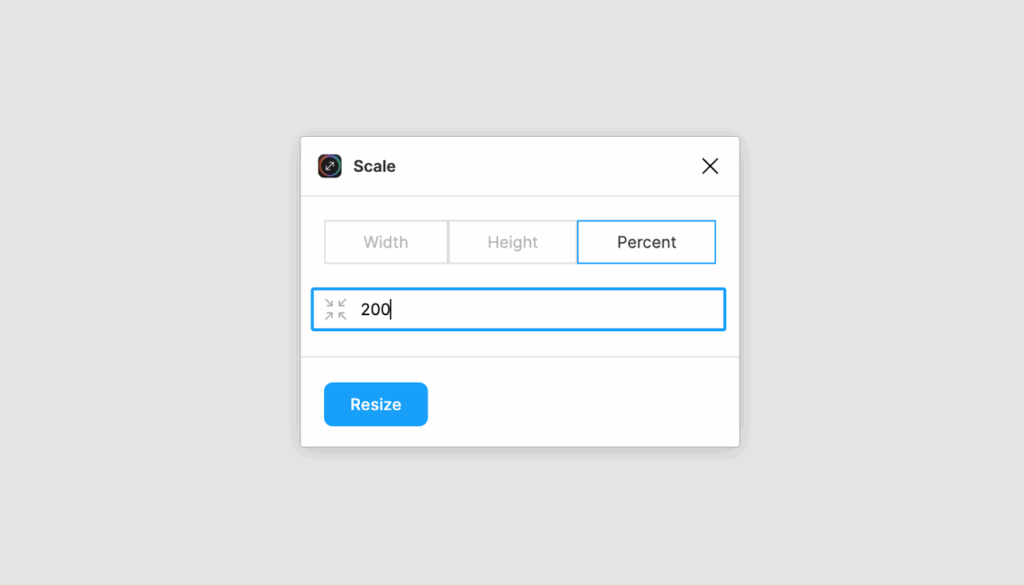Click the Scale title text
The width and height of the screenshot is (1024, 585).
[374, 166]
